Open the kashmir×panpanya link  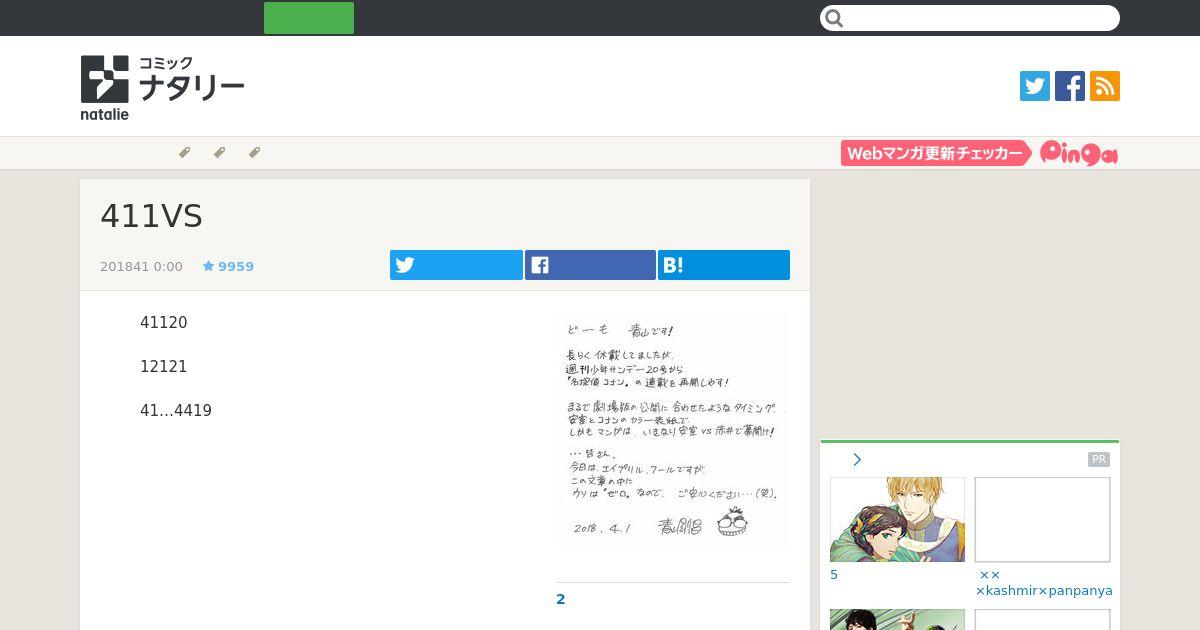coord(1044,583)
